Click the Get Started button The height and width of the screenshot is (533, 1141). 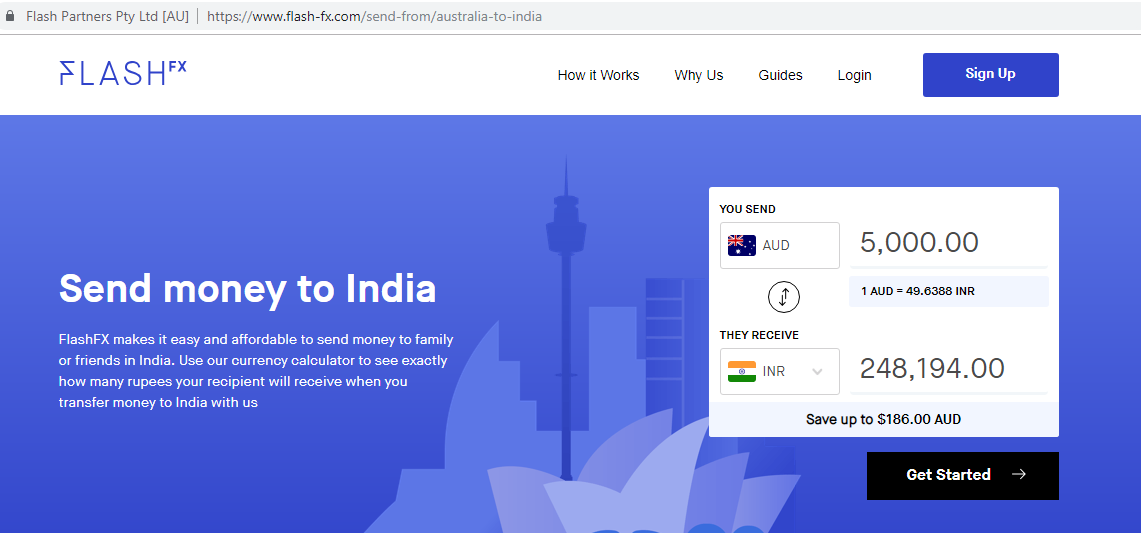tap(962, 475)
